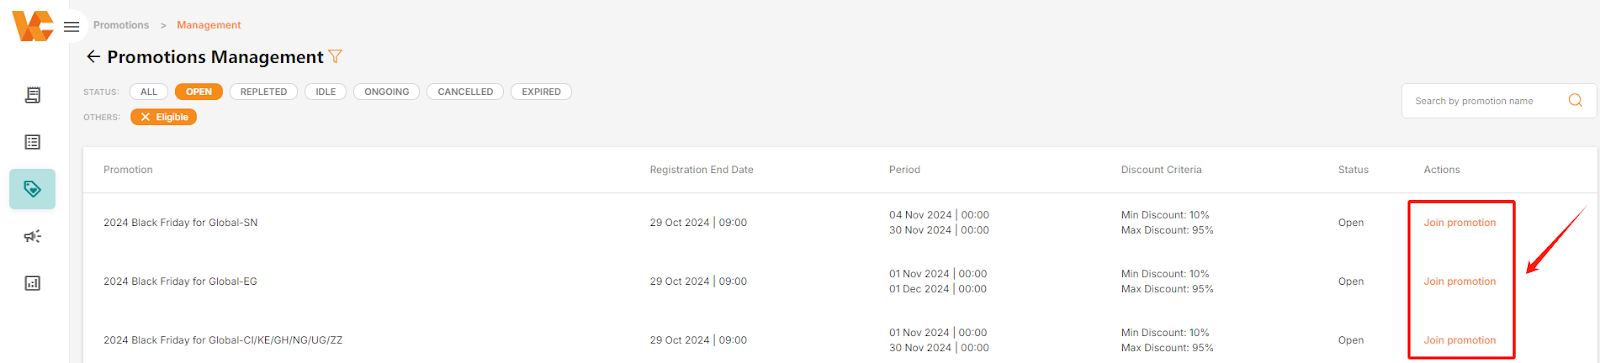Join promotion for Black Friday Global-SN
The image size is (1600, 363).
(x=1460, y=223)
